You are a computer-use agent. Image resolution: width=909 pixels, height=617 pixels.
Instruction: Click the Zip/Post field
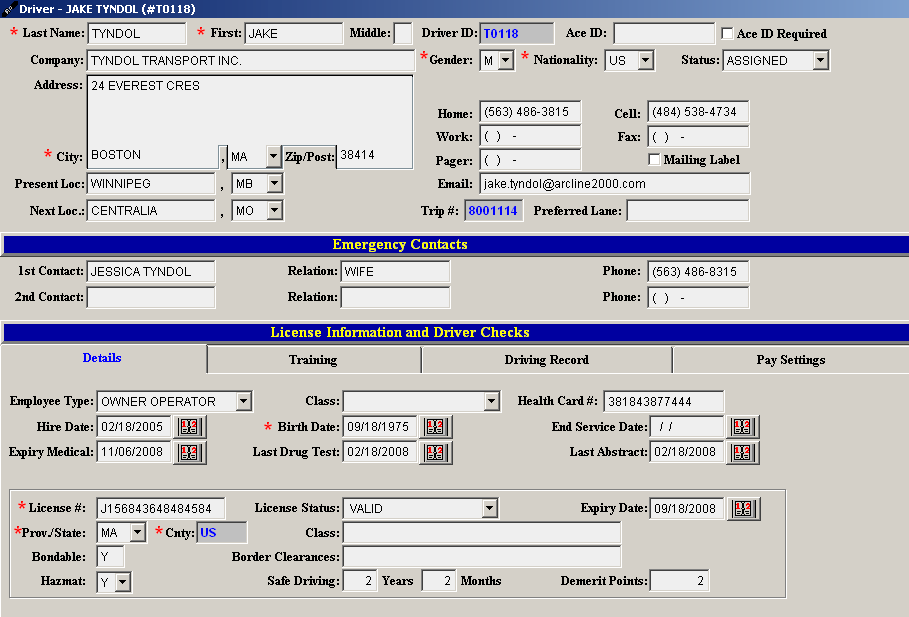[374, 156]
